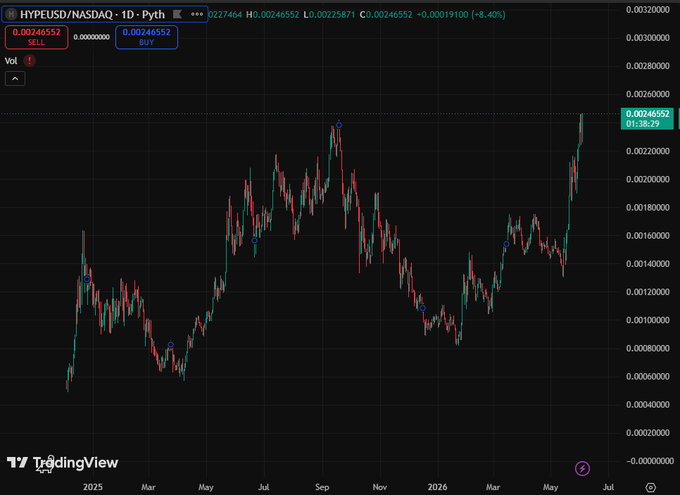Click the +8.40% change value in header
The width and height of the screenshot is (680, 495).
pyautogui.click(x=488, y=15)
